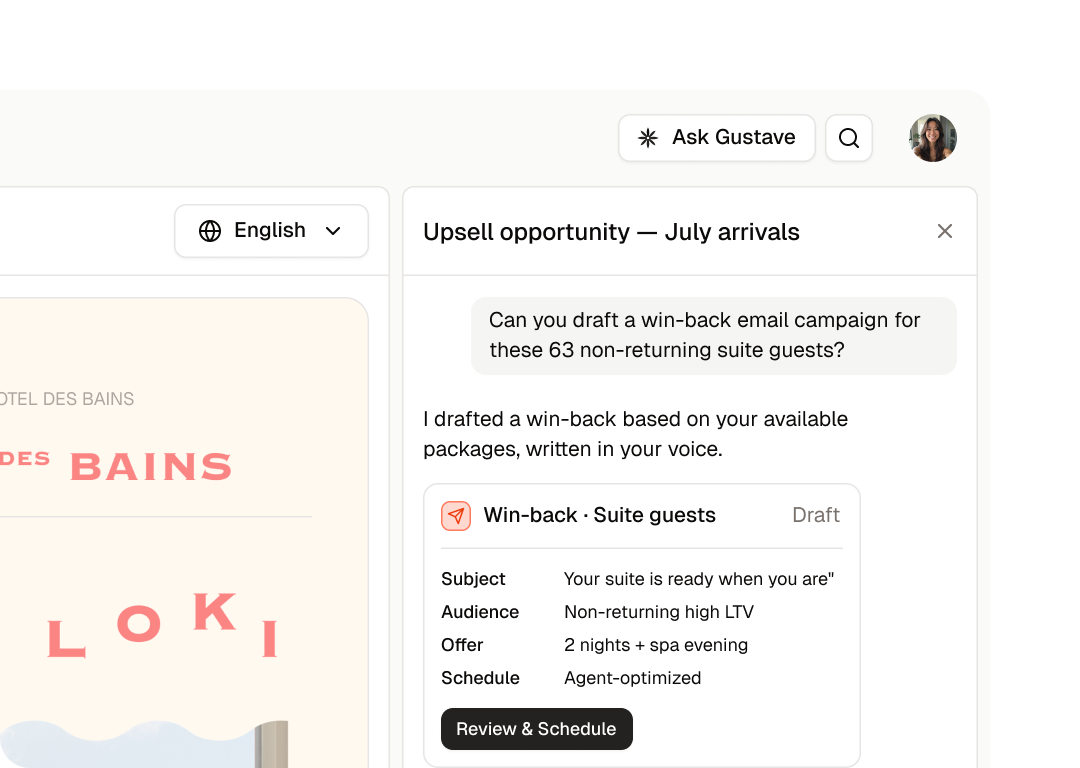Open the user profile avatar

pyautogui.click(x=933, y=138)
